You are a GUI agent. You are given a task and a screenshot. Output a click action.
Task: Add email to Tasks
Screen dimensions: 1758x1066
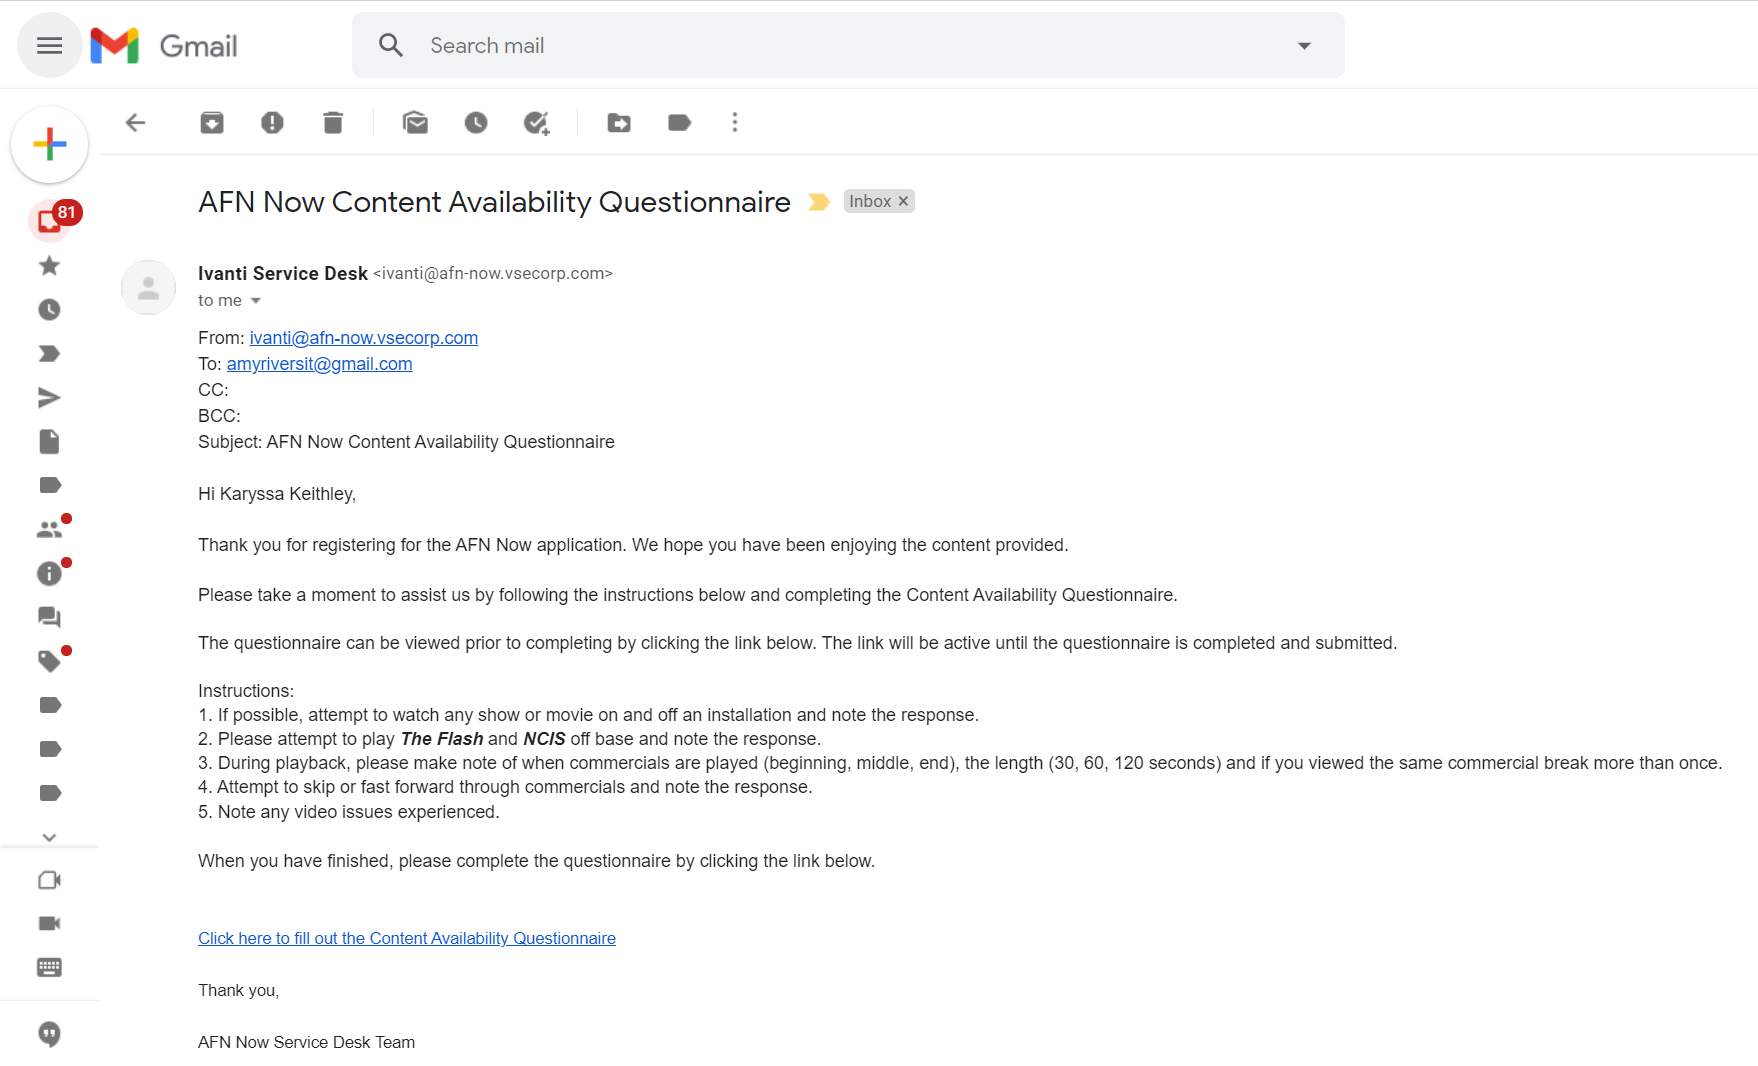[x=537, y=123]
